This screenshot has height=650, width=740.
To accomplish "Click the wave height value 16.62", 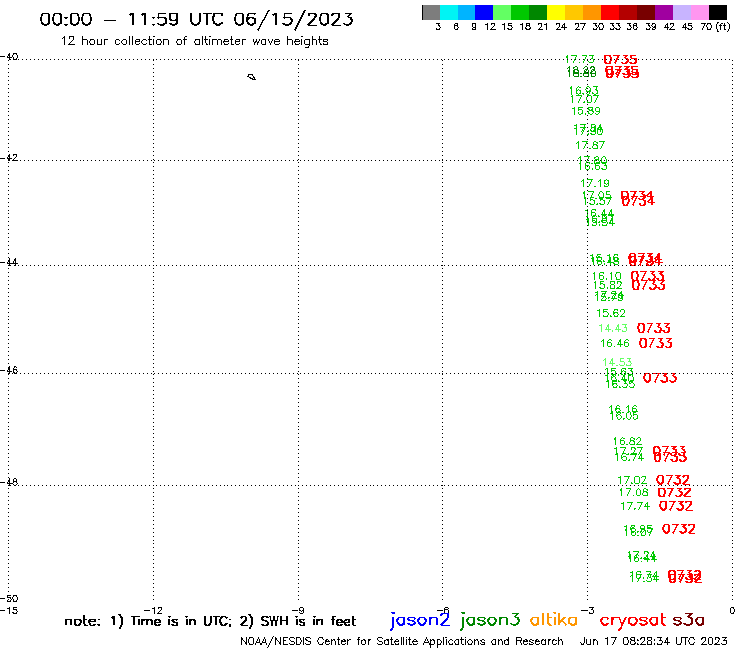I will pyautogui.click(x=627, y=441).
